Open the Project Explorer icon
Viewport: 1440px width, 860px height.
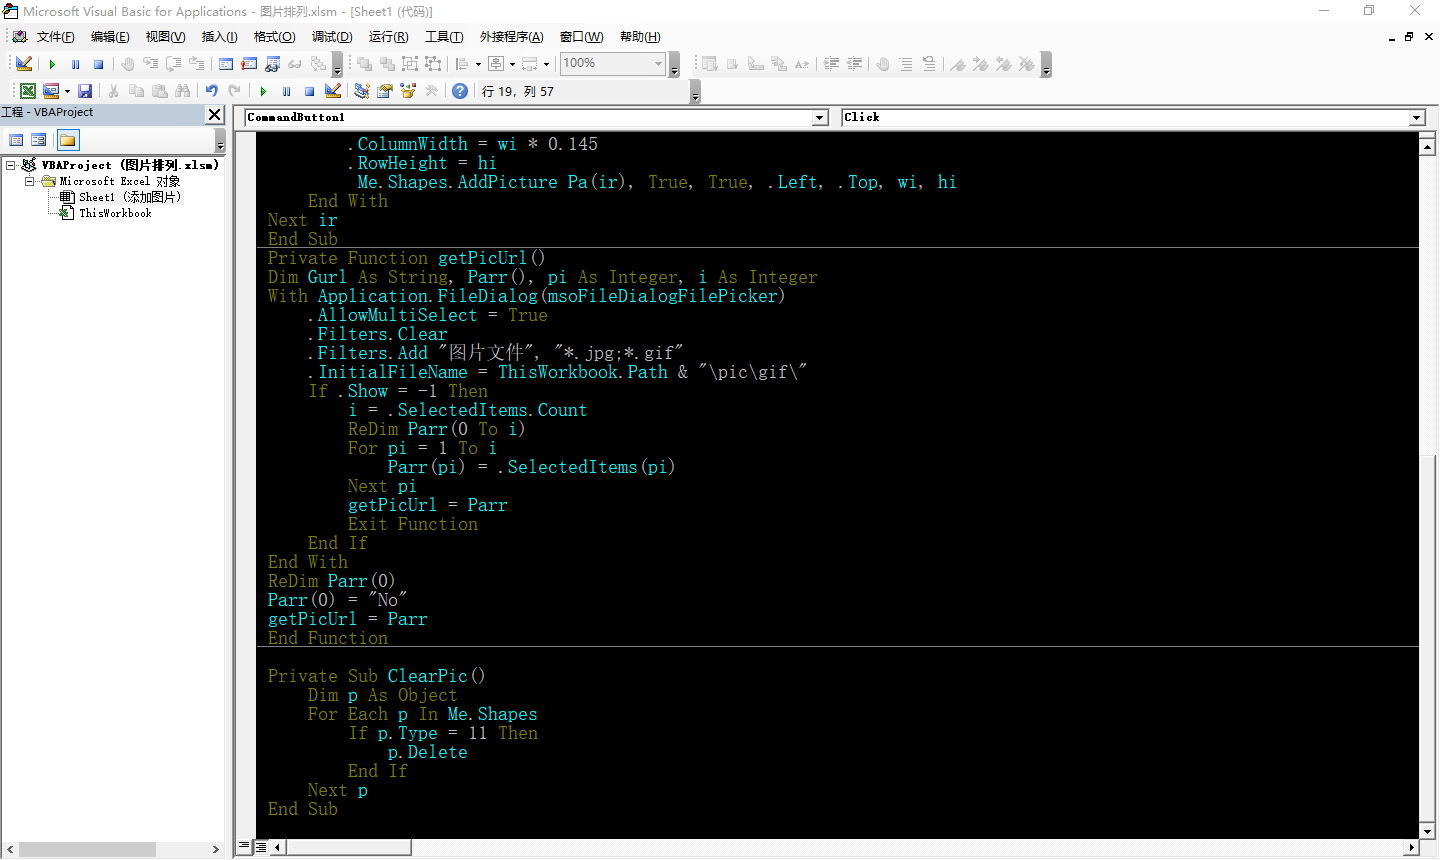pos(361,91)
